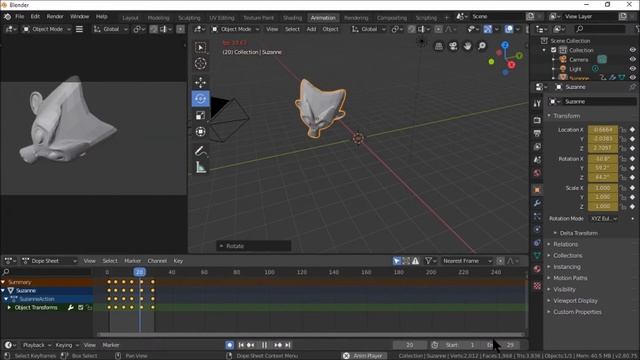Click the pan view hand icon

[x=467, y=46]
